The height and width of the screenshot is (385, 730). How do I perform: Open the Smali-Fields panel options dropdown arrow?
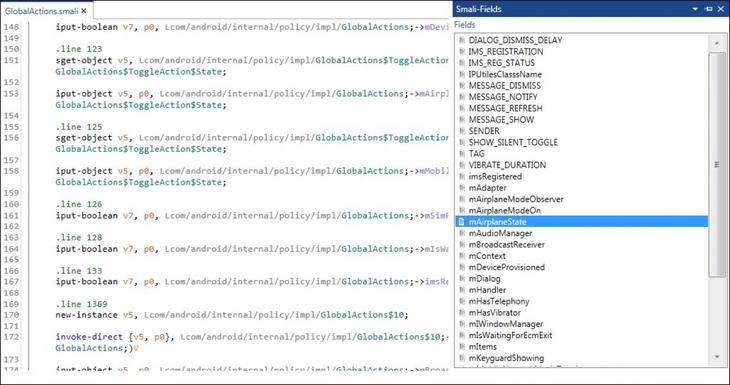point(696,9)
